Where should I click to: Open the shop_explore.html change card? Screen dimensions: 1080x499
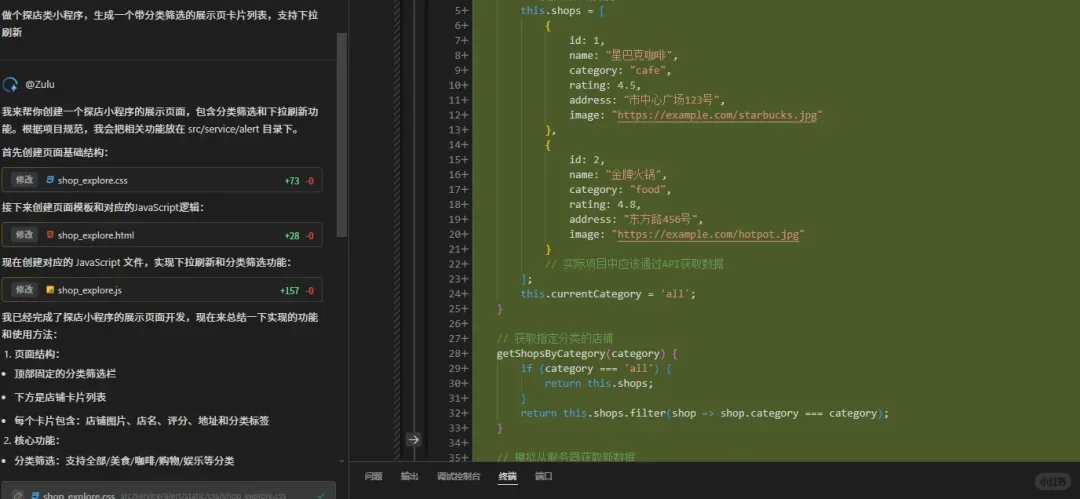click(x=162, y=235)
